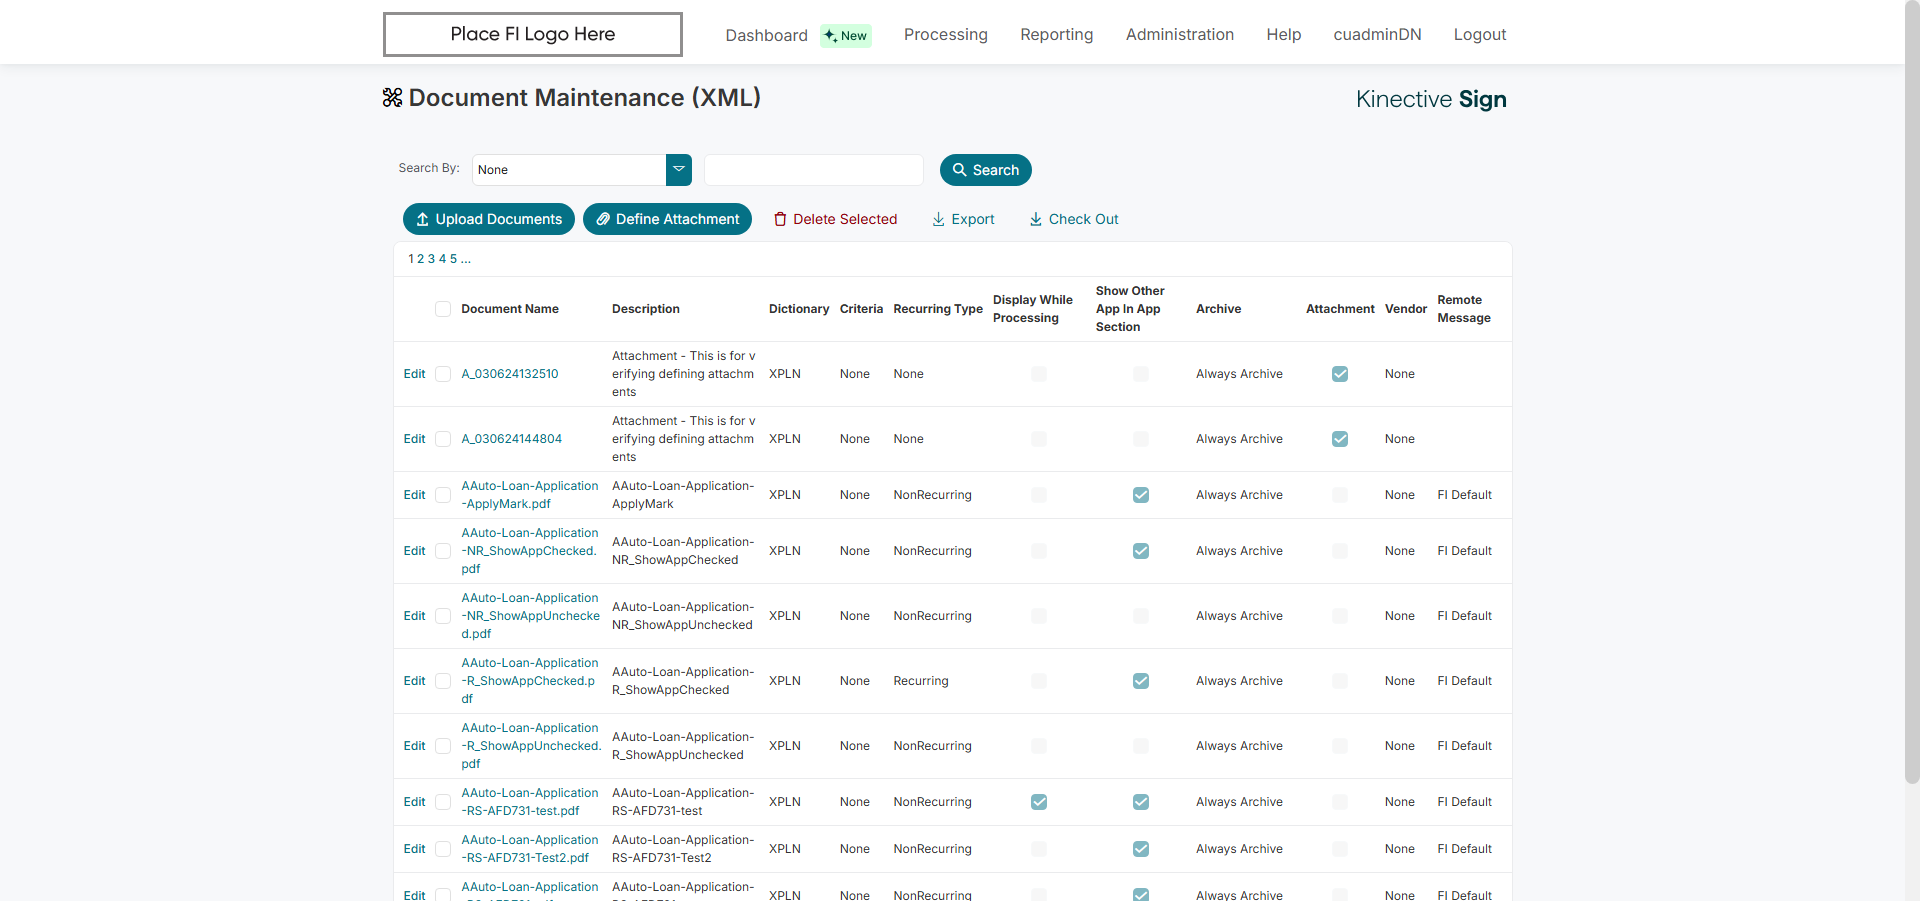Check the A_030624144804 row selection checkbox
Image resolution: width=1920 pixels, height=901 pixels.
pos(443,439)
